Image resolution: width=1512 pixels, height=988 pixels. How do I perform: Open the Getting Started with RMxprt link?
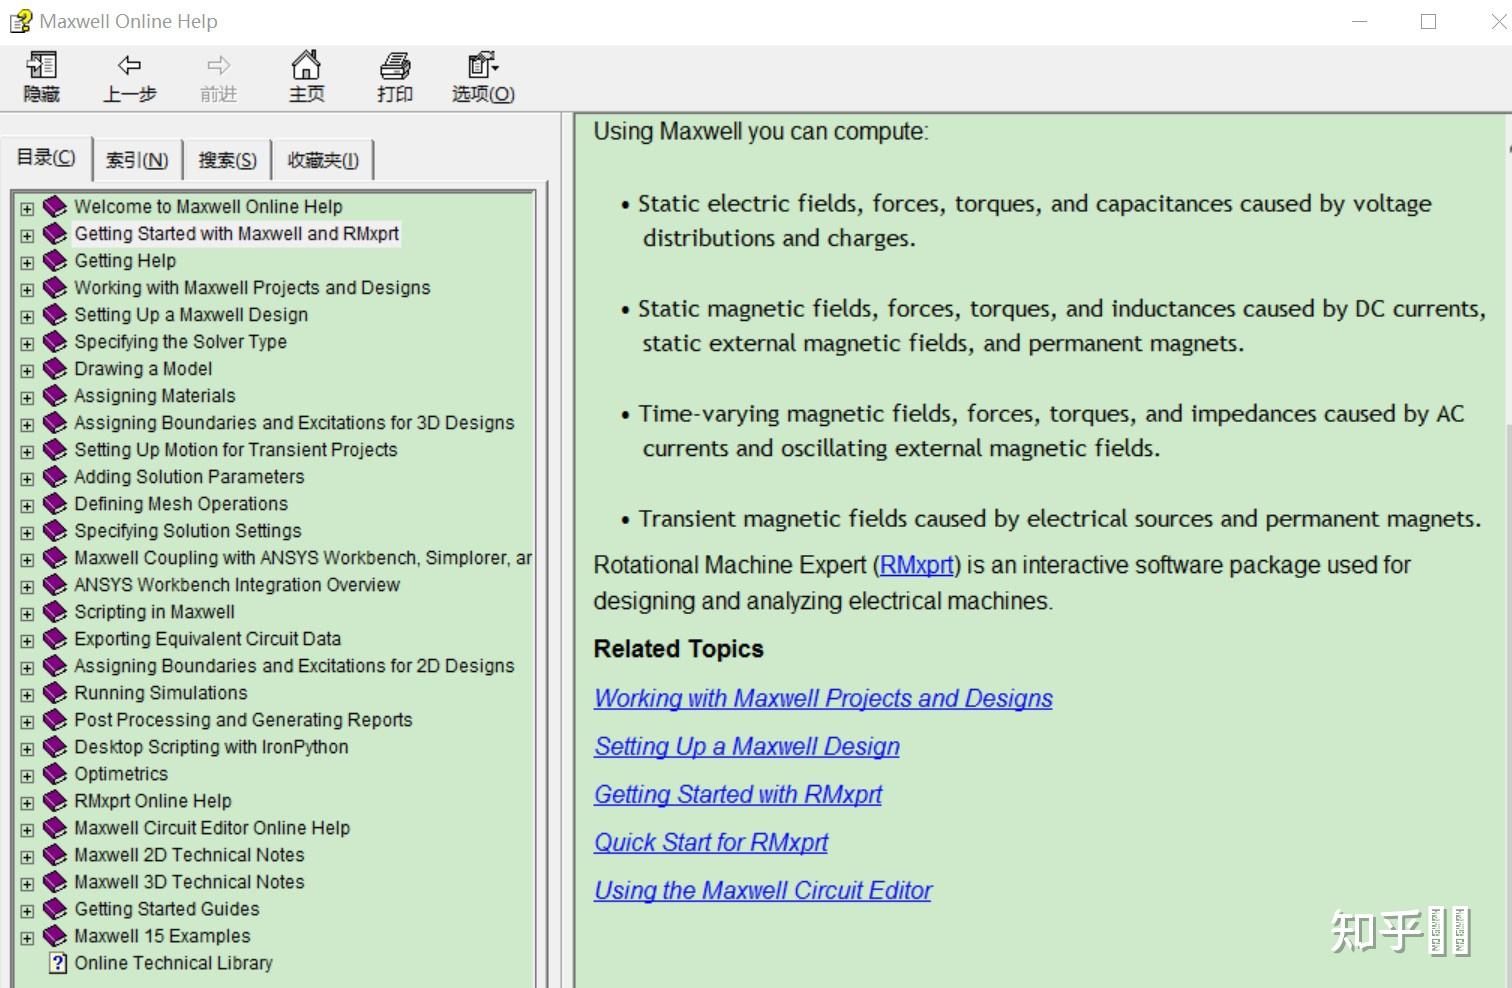point(738,794)
